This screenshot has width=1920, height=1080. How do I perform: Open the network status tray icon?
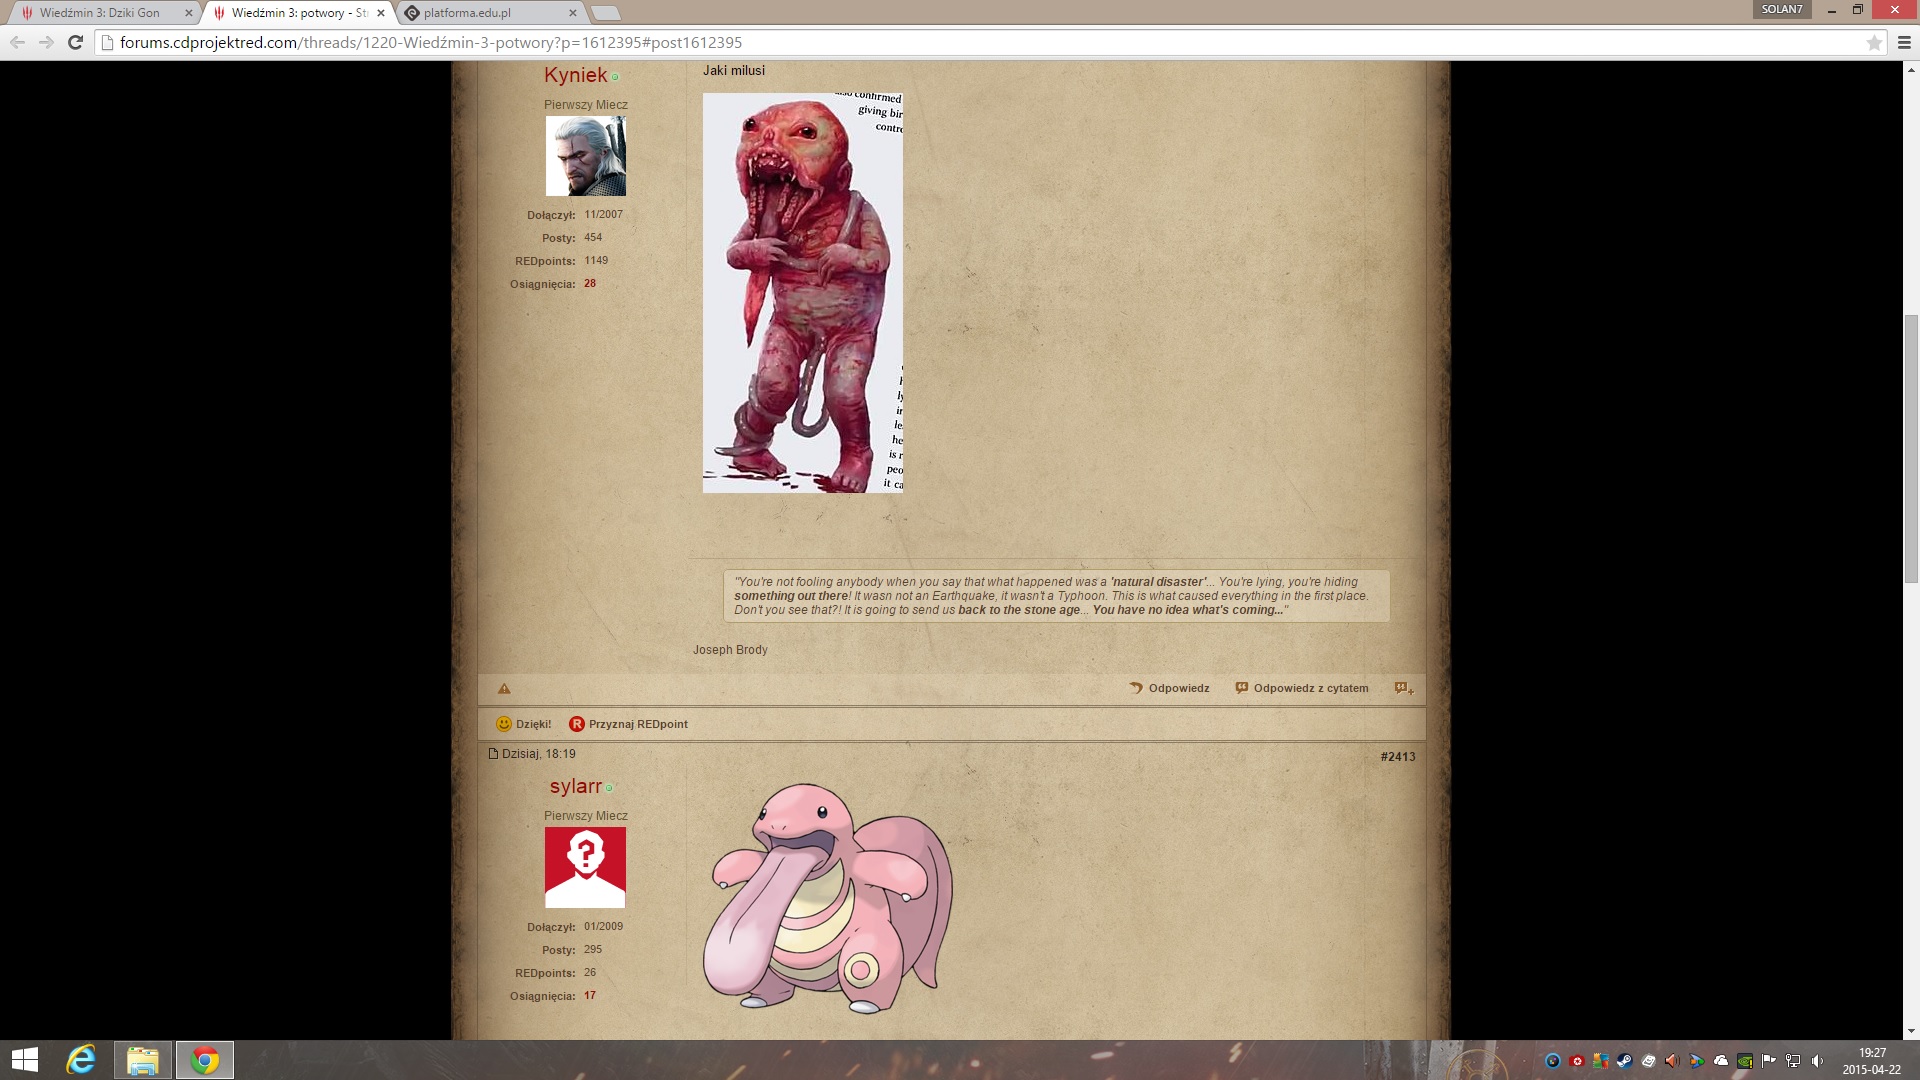coord(1793,1061)
